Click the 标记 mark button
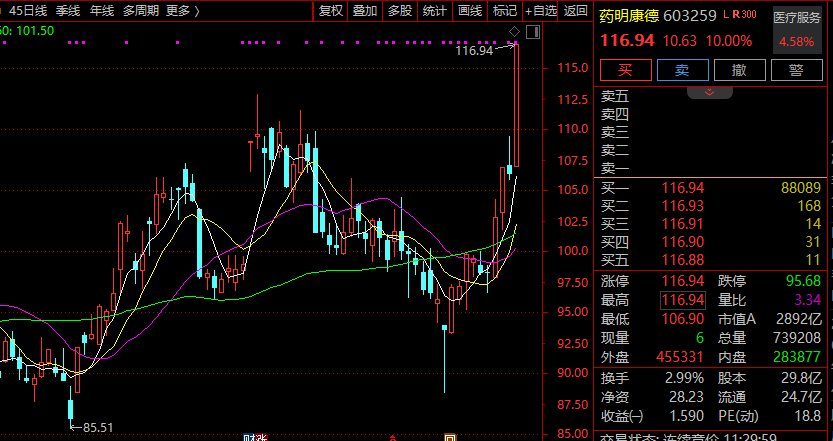The height and width of the screenshot is (441, 833). (505, 11)
